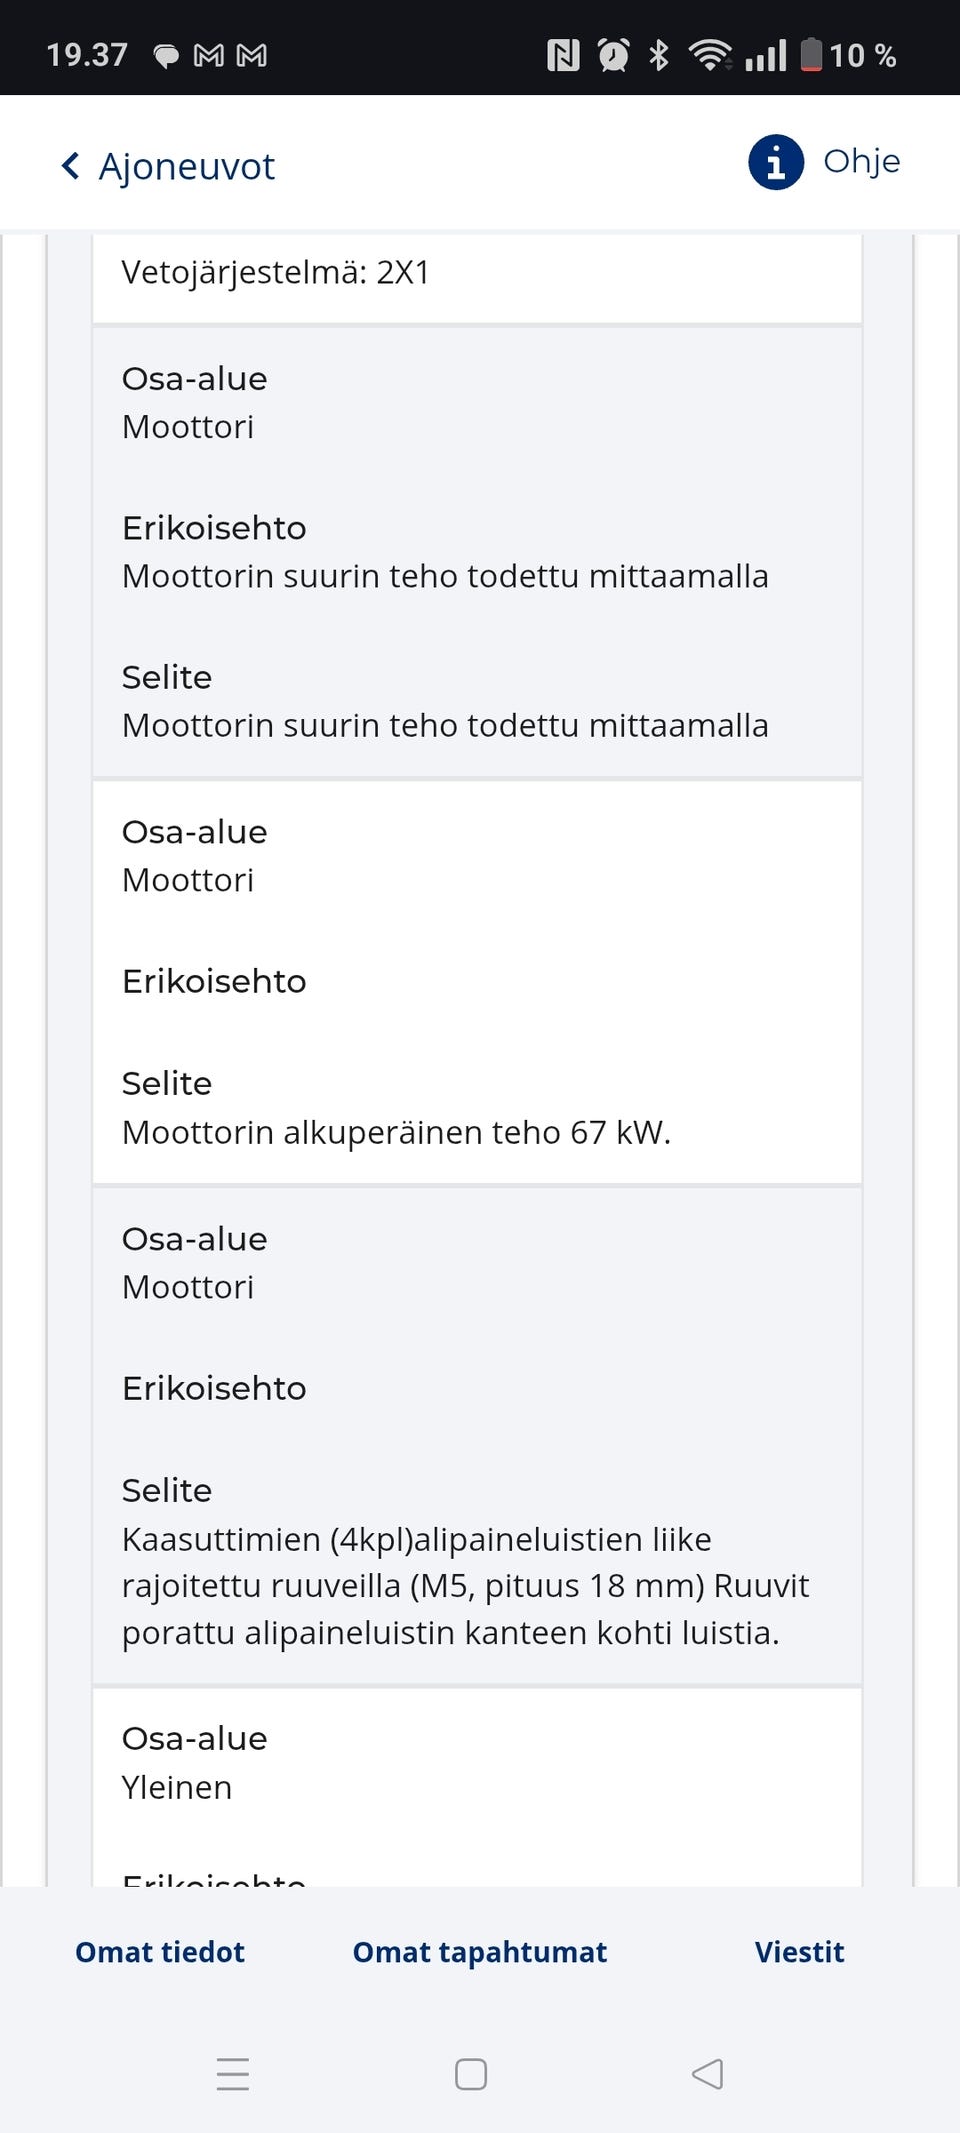Screen dimensions: 960x2133
Task: Tap the Bluetooth status icon
Action: coord(658,55)
